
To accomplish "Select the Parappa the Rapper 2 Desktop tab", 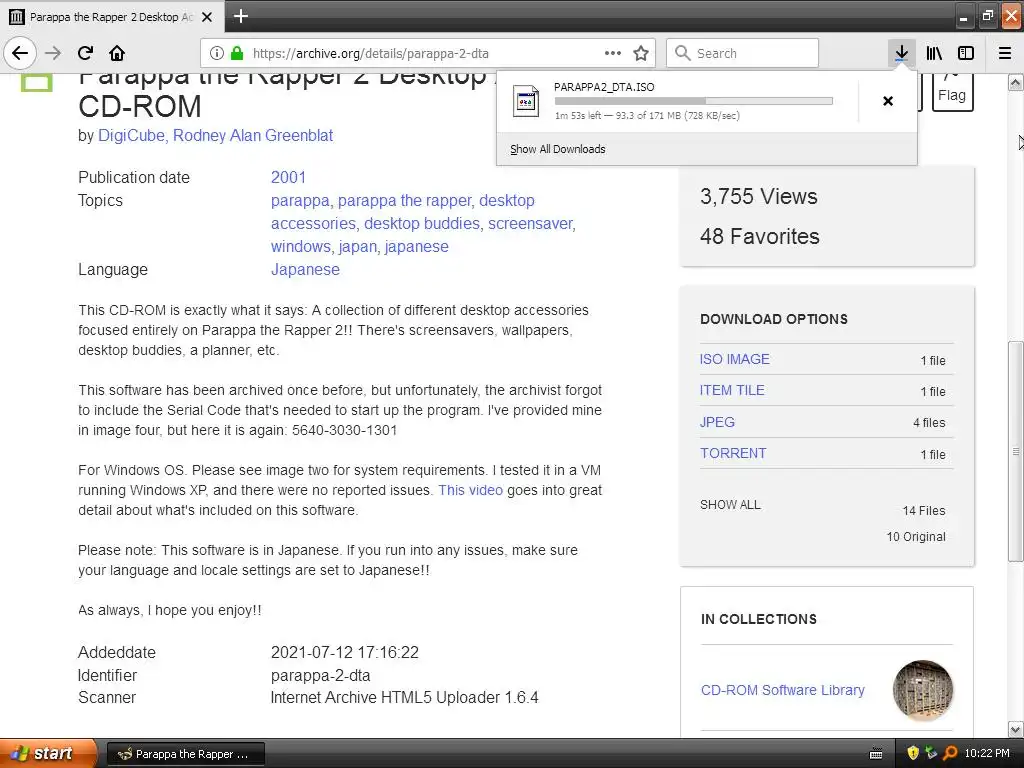I will point(112,17).
